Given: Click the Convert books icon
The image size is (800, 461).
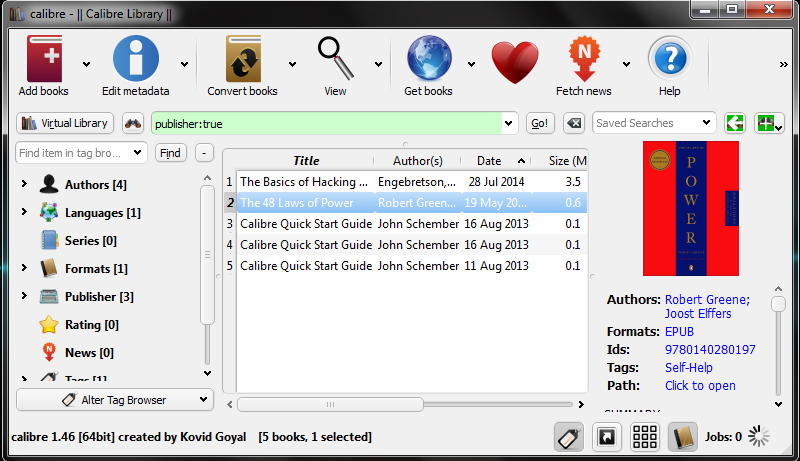Looking at the screenshot, I should click(243, 59).
